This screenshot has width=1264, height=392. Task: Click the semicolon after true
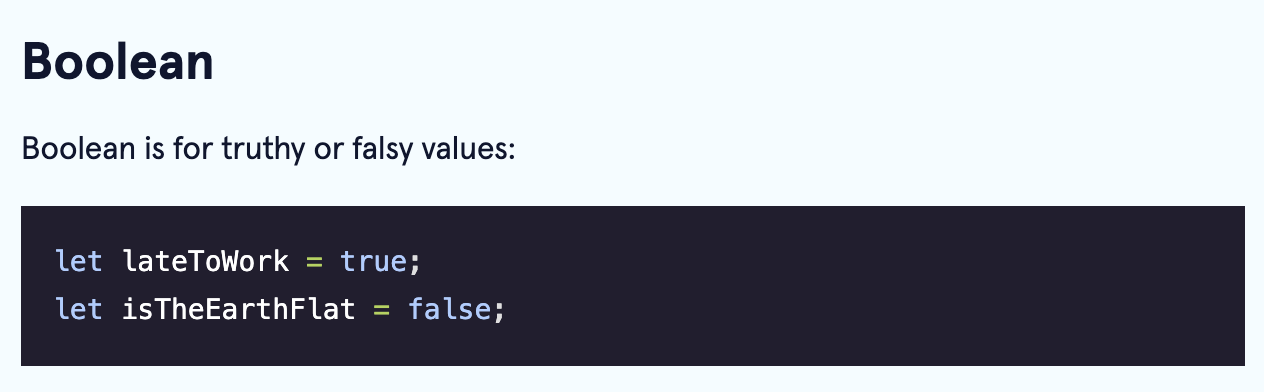[414, 264]
